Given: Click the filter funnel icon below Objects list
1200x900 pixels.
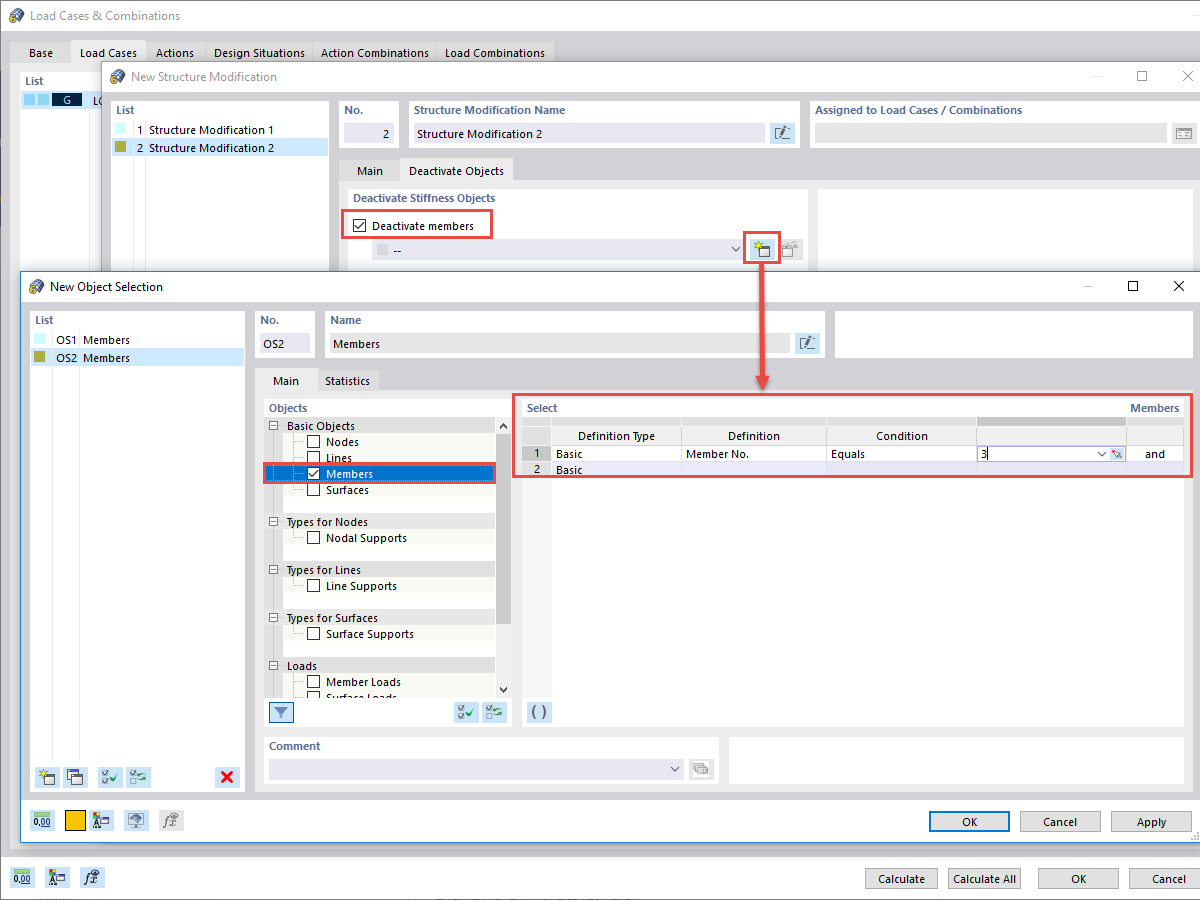Looking at the screenshot, I should point(281,712).
